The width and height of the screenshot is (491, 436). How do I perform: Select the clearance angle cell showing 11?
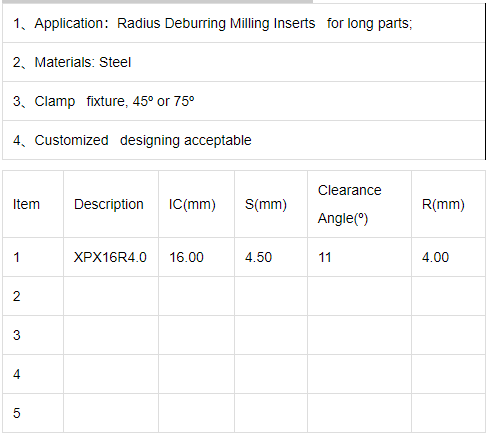[x=360, y=257]
